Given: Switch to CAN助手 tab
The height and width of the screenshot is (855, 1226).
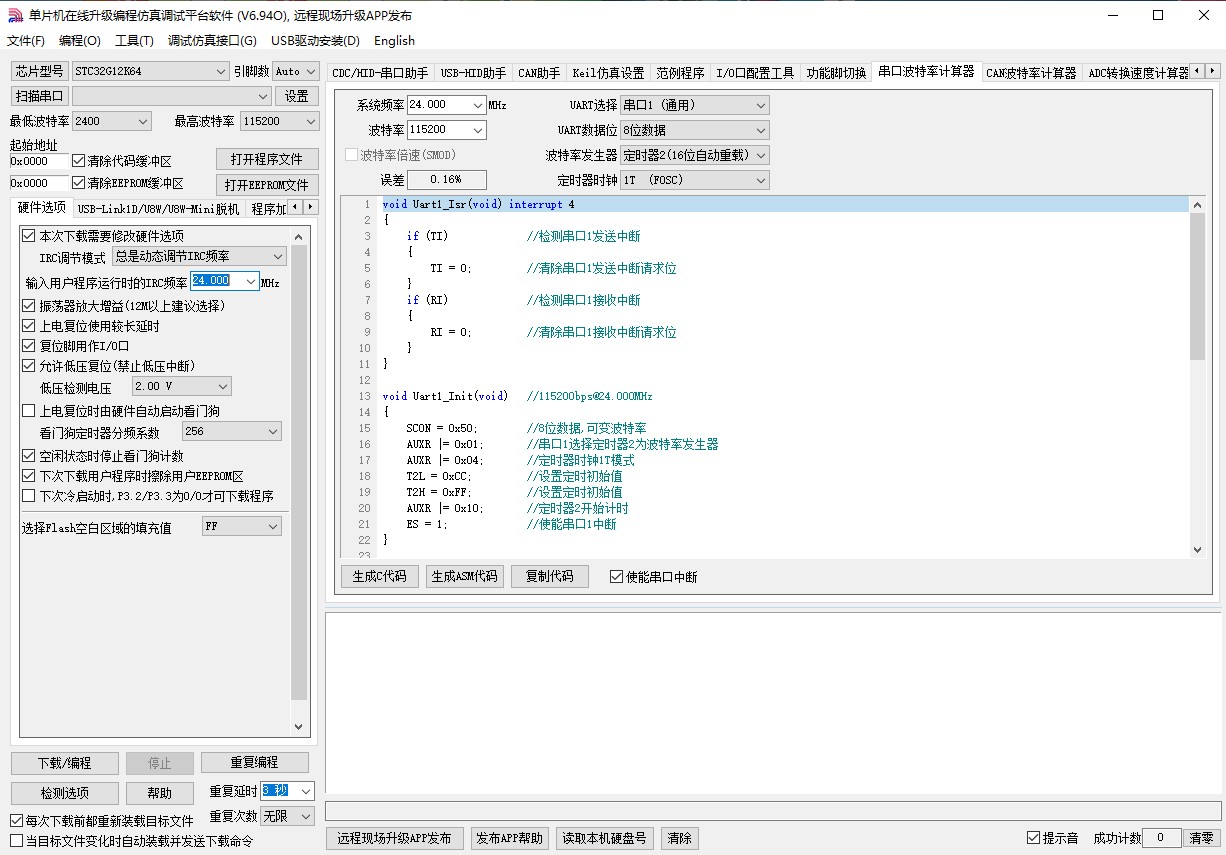Looking at the screenshot, I should click(539, 73).
